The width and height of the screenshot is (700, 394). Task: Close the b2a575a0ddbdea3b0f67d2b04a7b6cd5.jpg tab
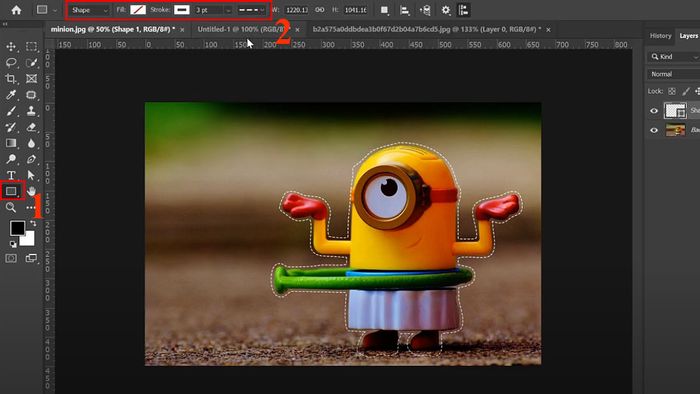pos(548,30)
